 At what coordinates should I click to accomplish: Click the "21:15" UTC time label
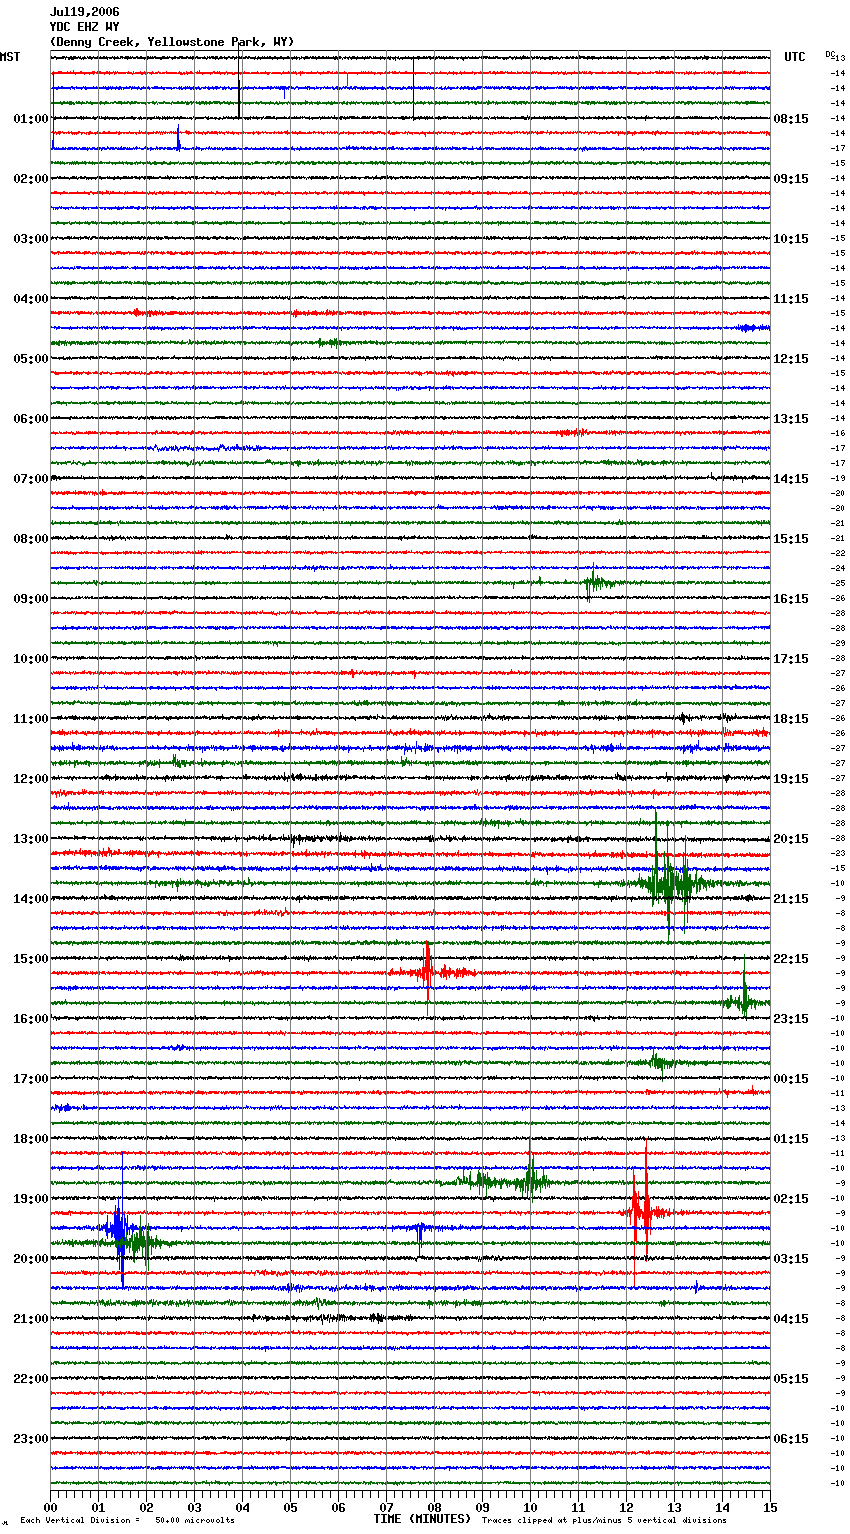791,899
